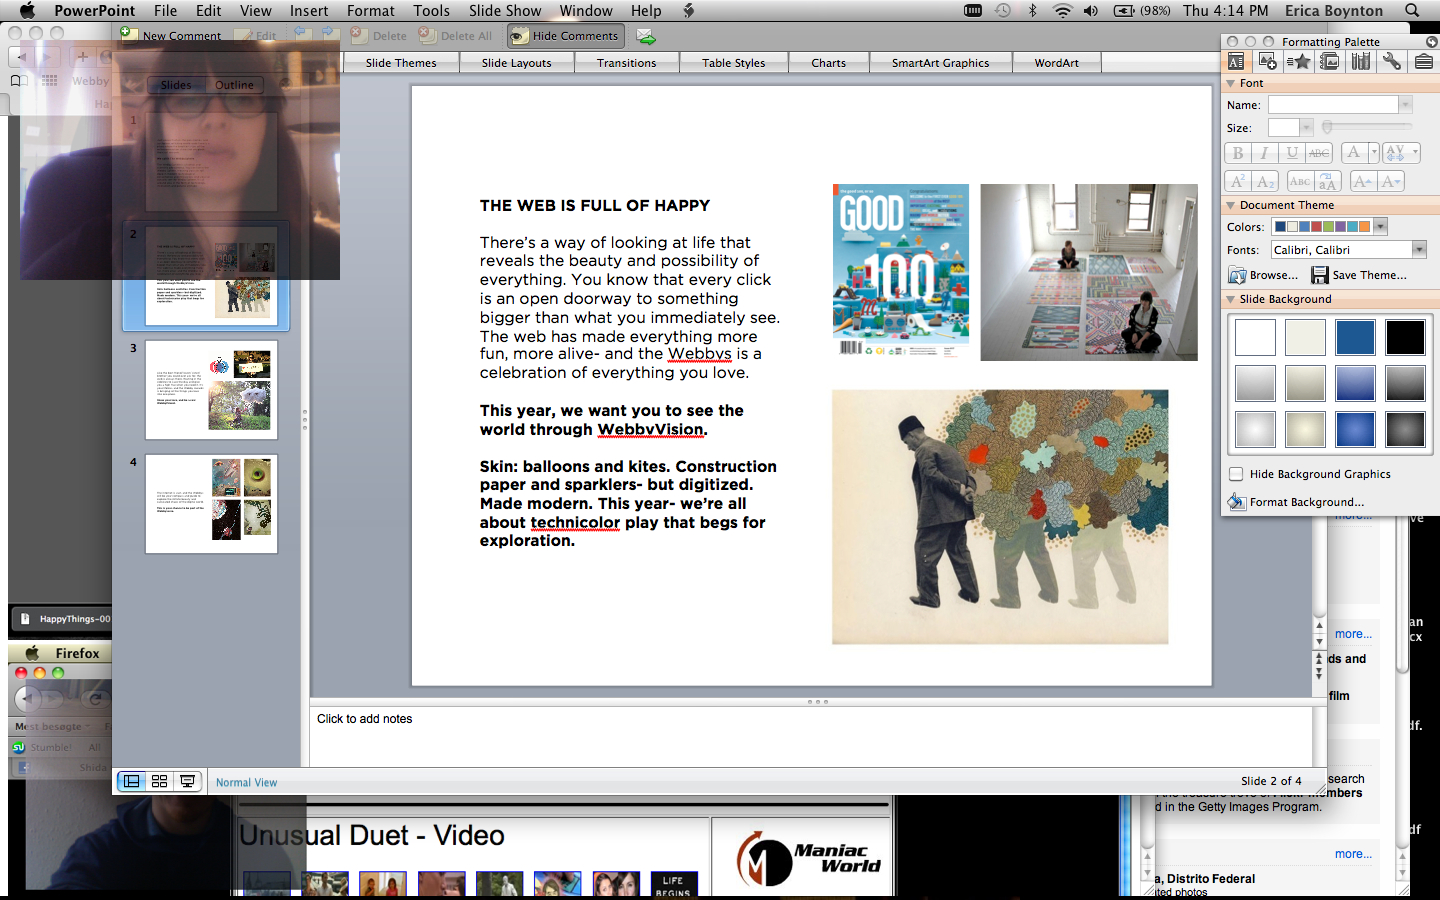Screen dimensions: 1440x900
Task: Click the Change Case aA button
Action: [1328, 181]
